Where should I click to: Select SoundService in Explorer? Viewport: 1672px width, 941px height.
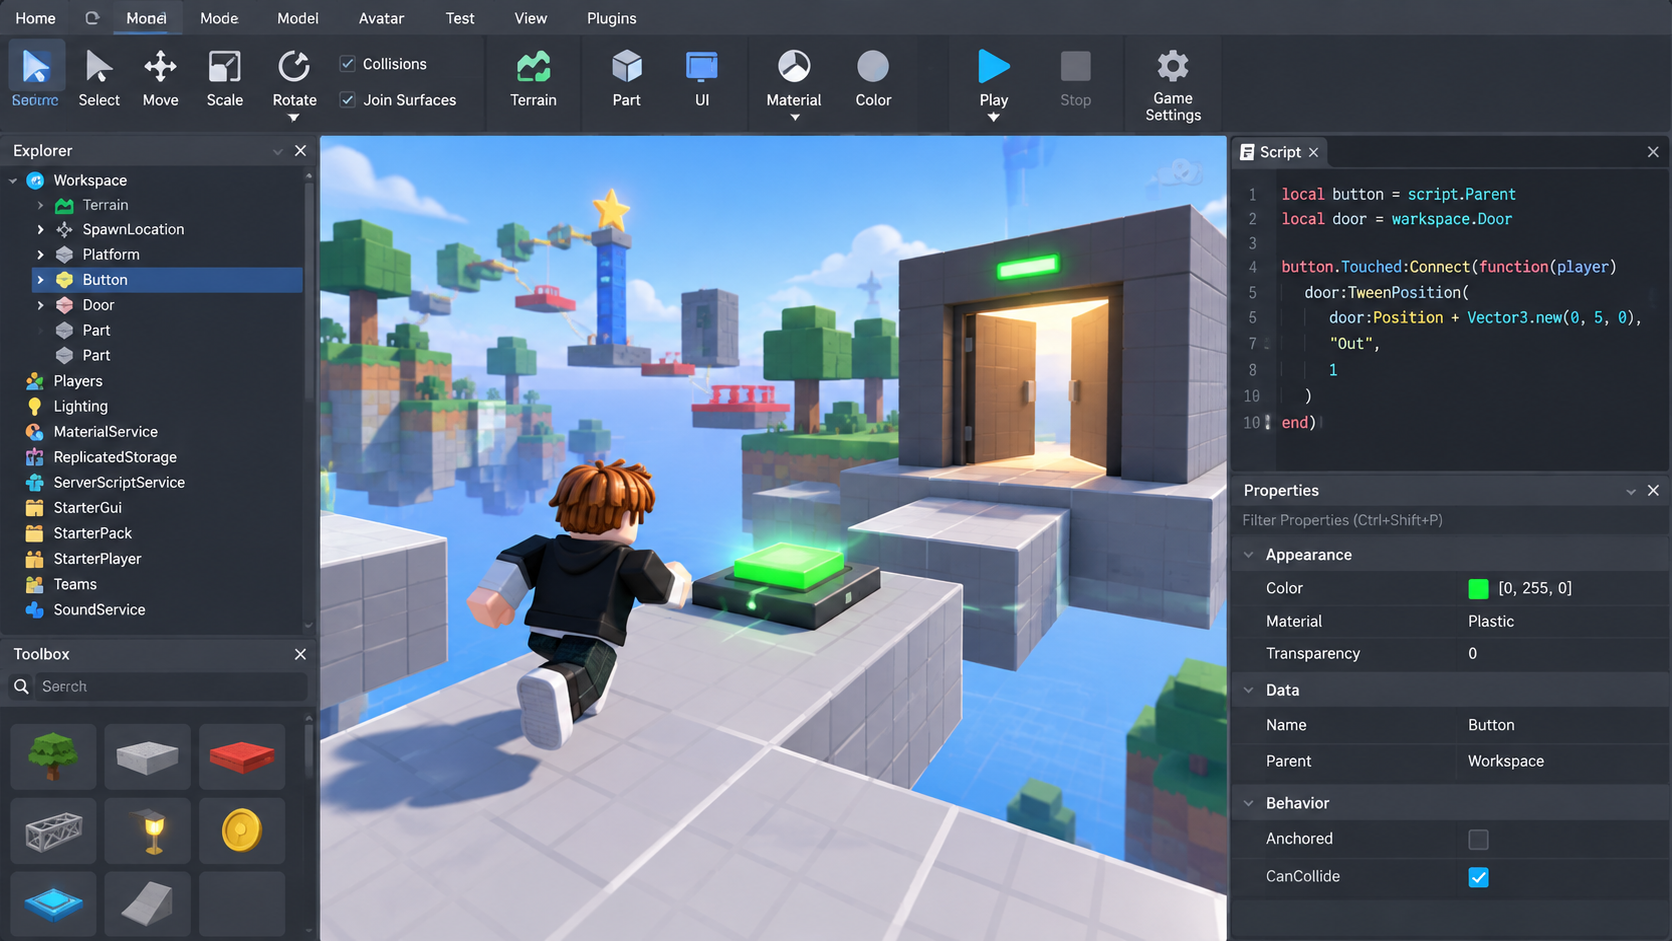coord(99,609)
